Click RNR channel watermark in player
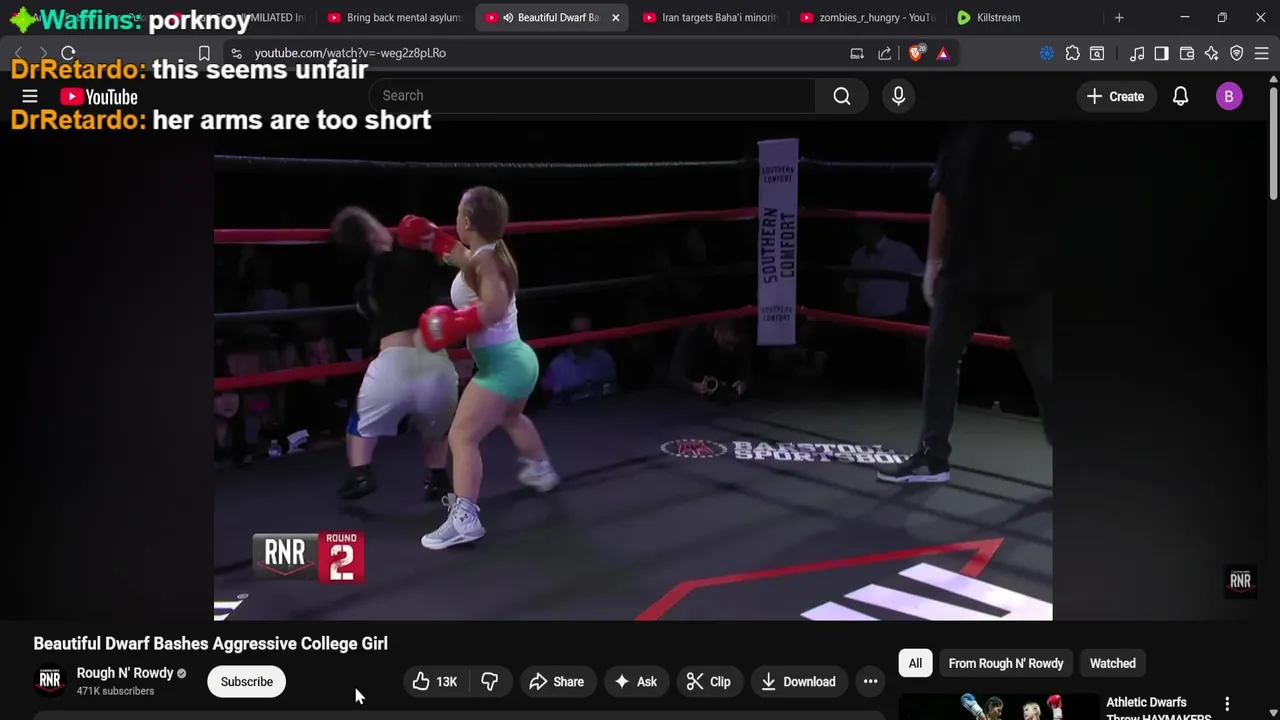The width and height of the screenshot is (1280, 720). [x=1240, y=581]
